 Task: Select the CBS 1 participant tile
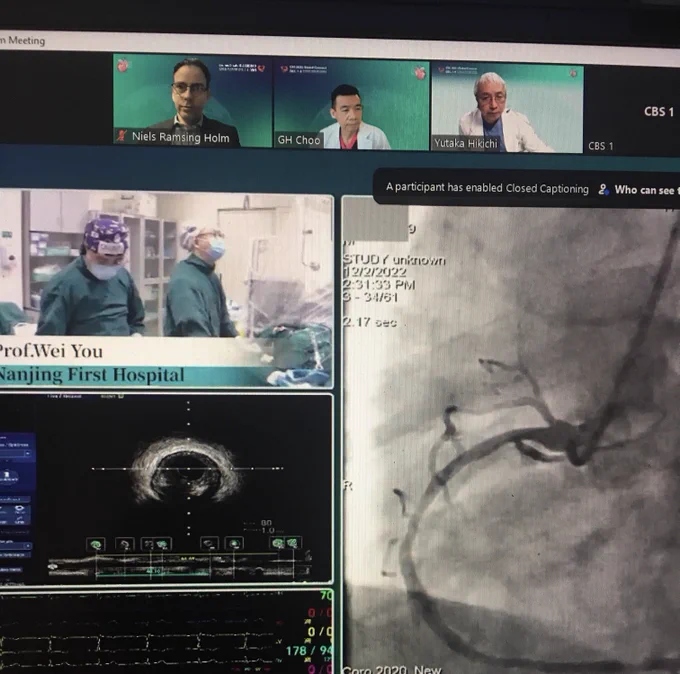click(633, 112)
